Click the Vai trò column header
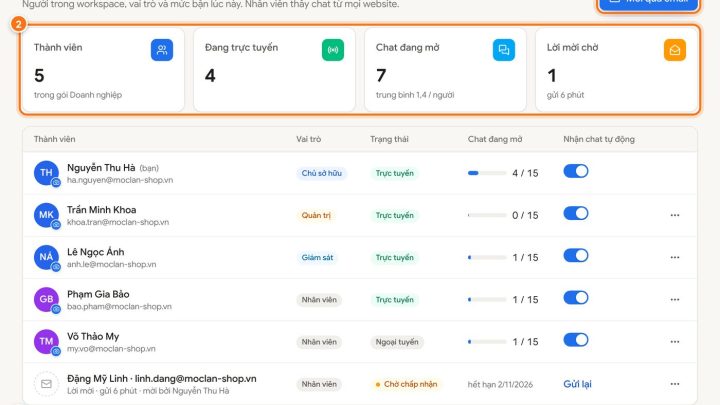This screenshot has width=720, height=405. click(x=309, y=139)
